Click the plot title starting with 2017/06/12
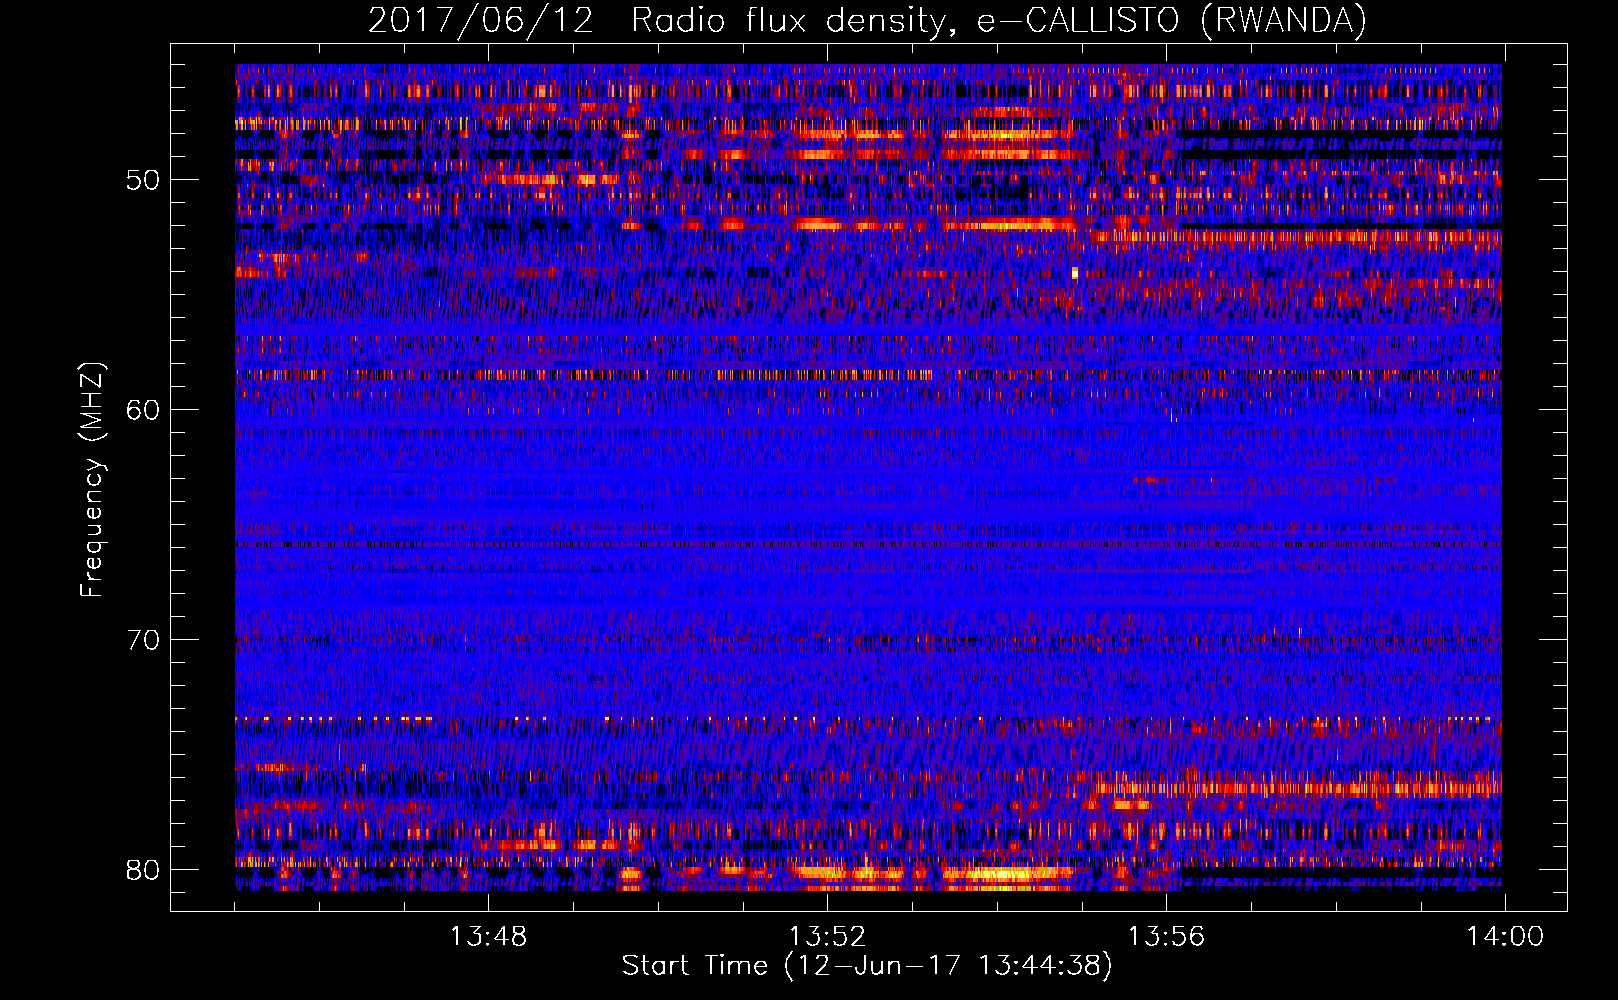The image size is (1618, 1000). pos(867,20)
